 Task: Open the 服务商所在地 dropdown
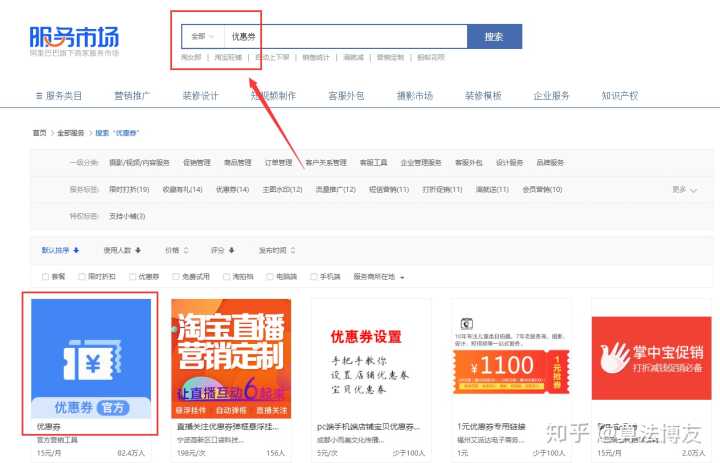coord(401,277)
